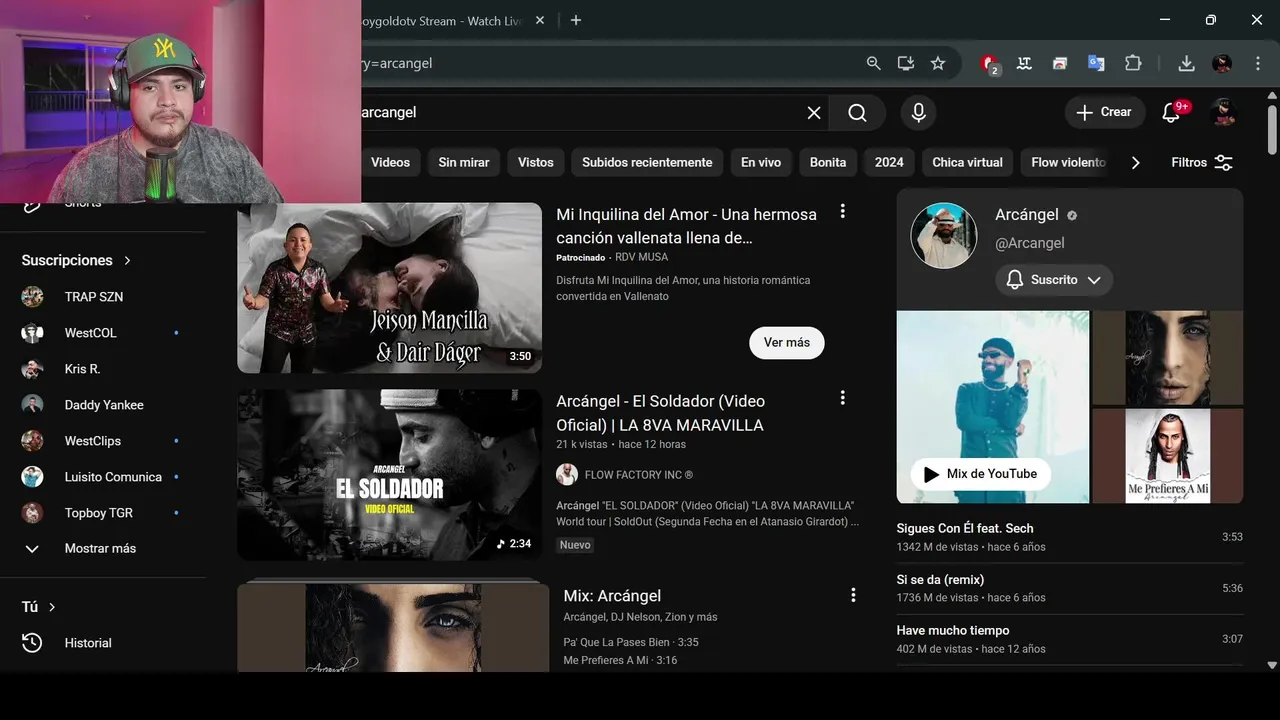Click the YouTube search magnifier button
1280x720 pixels.
(x=857, y=113)
